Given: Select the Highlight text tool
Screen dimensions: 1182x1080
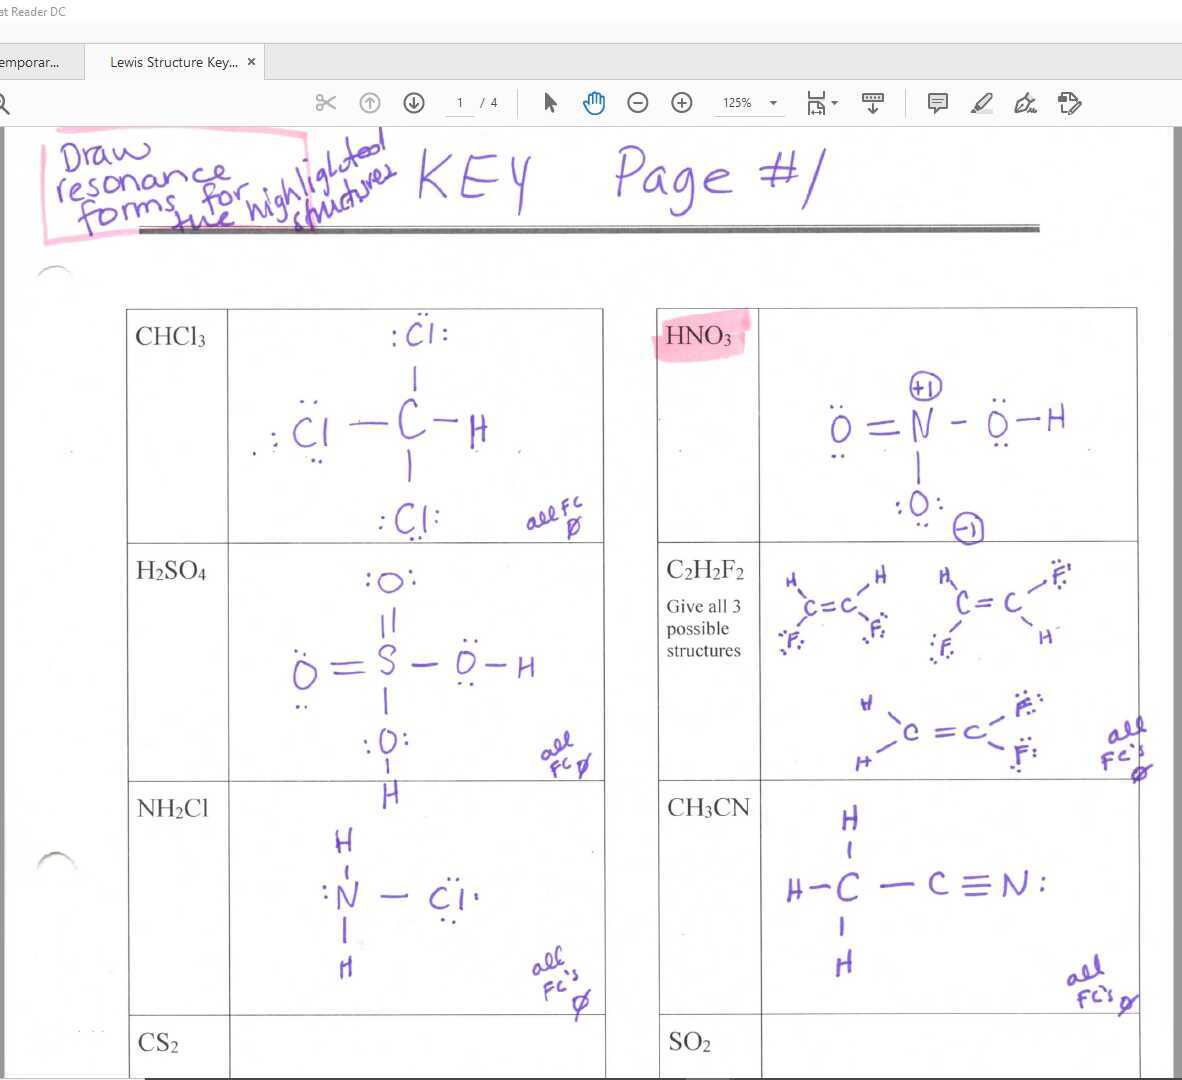Looking at the screenshot, I should 982,102.
